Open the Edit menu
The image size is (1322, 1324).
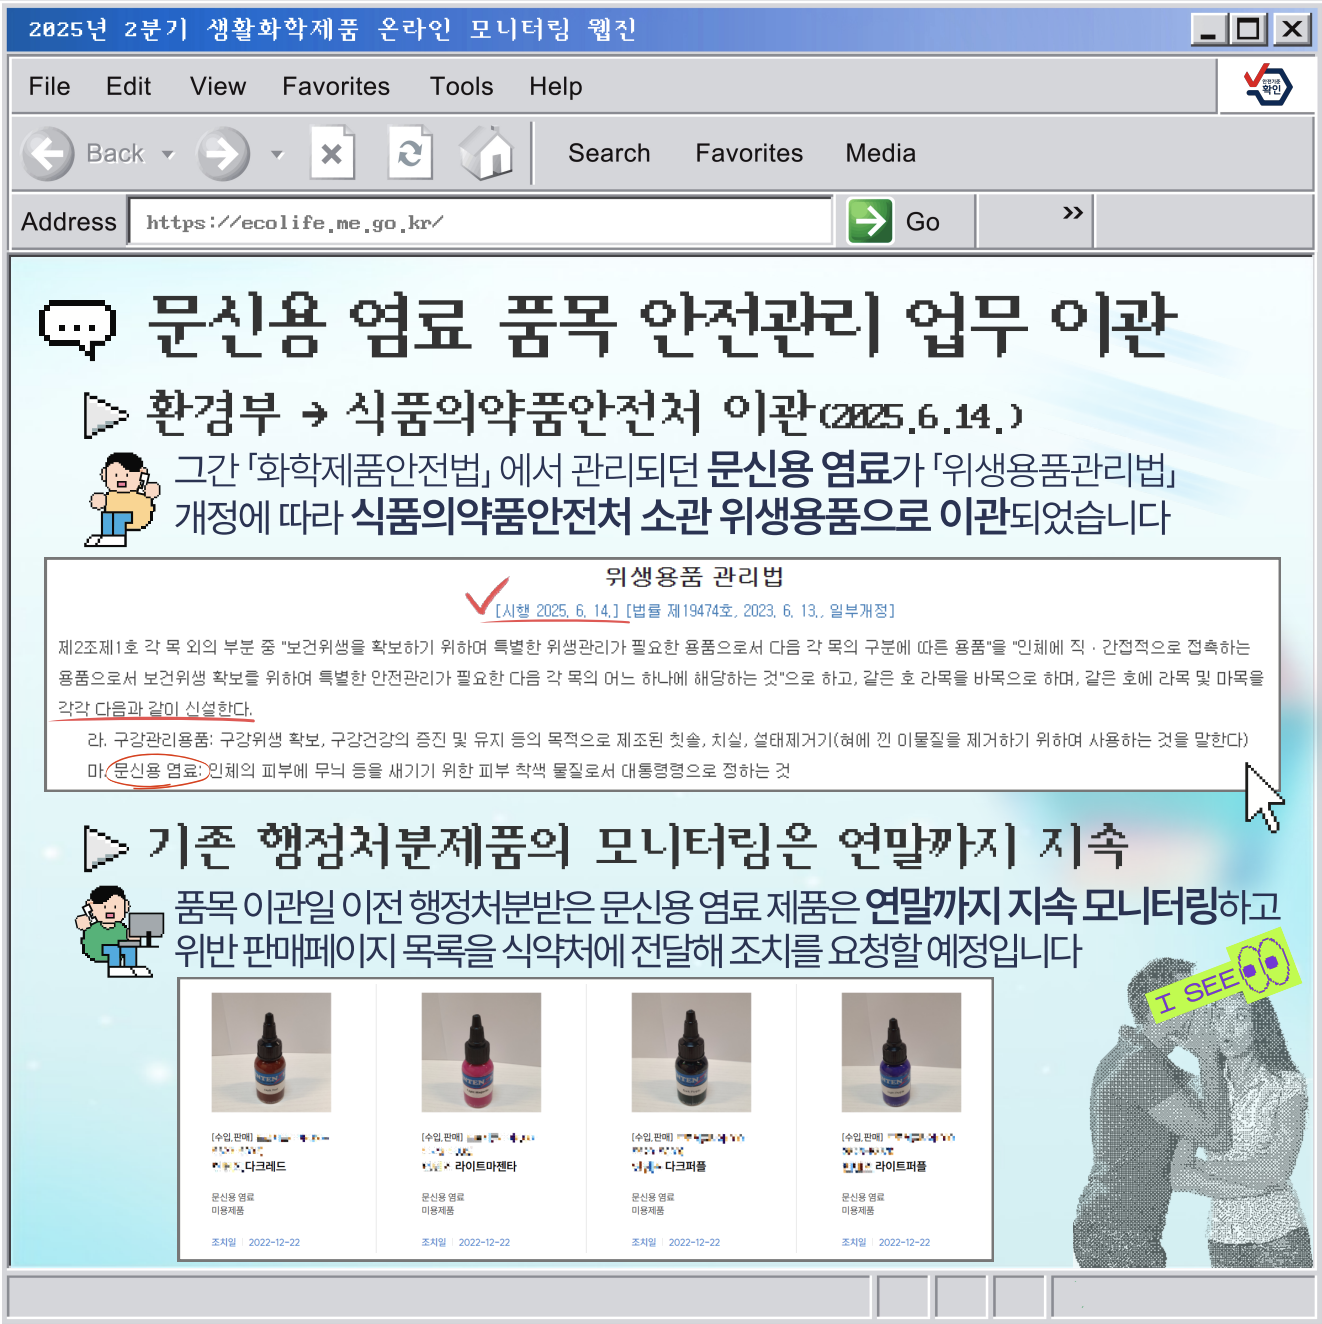tap(128, 87)
